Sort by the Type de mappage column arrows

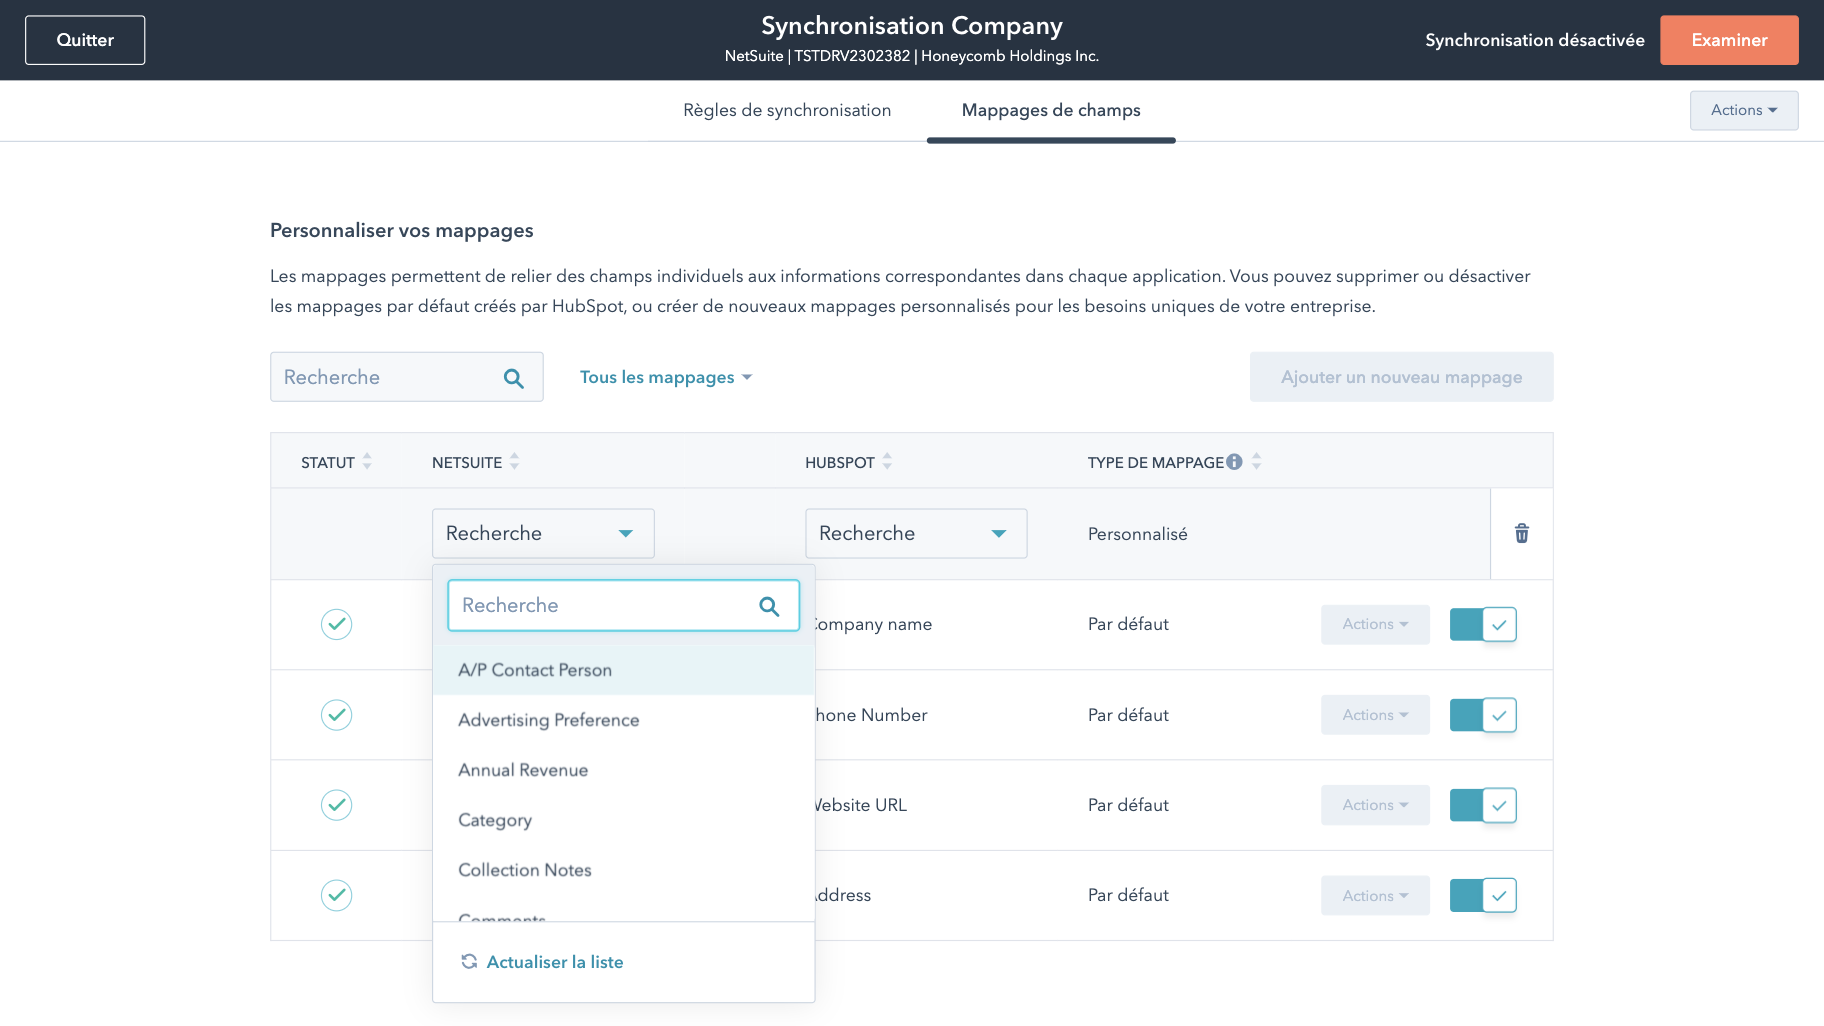1256,461
